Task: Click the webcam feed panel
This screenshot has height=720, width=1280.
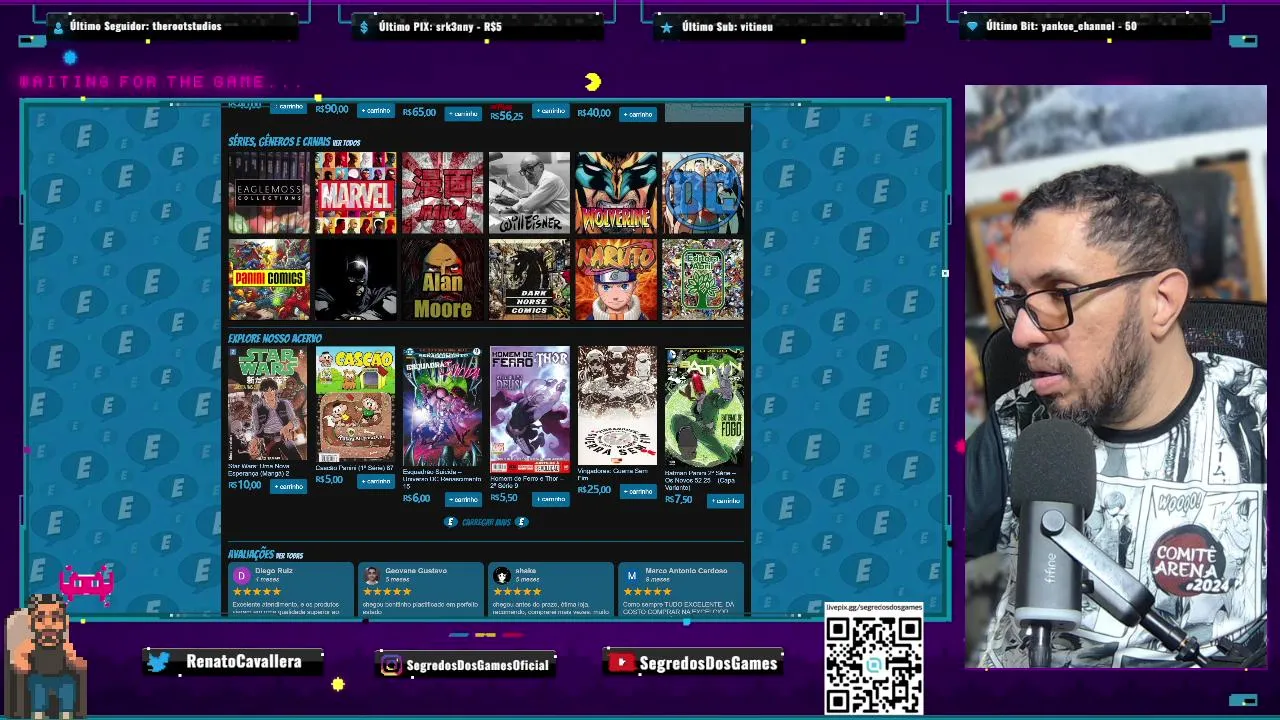Action: (1116, 377)
